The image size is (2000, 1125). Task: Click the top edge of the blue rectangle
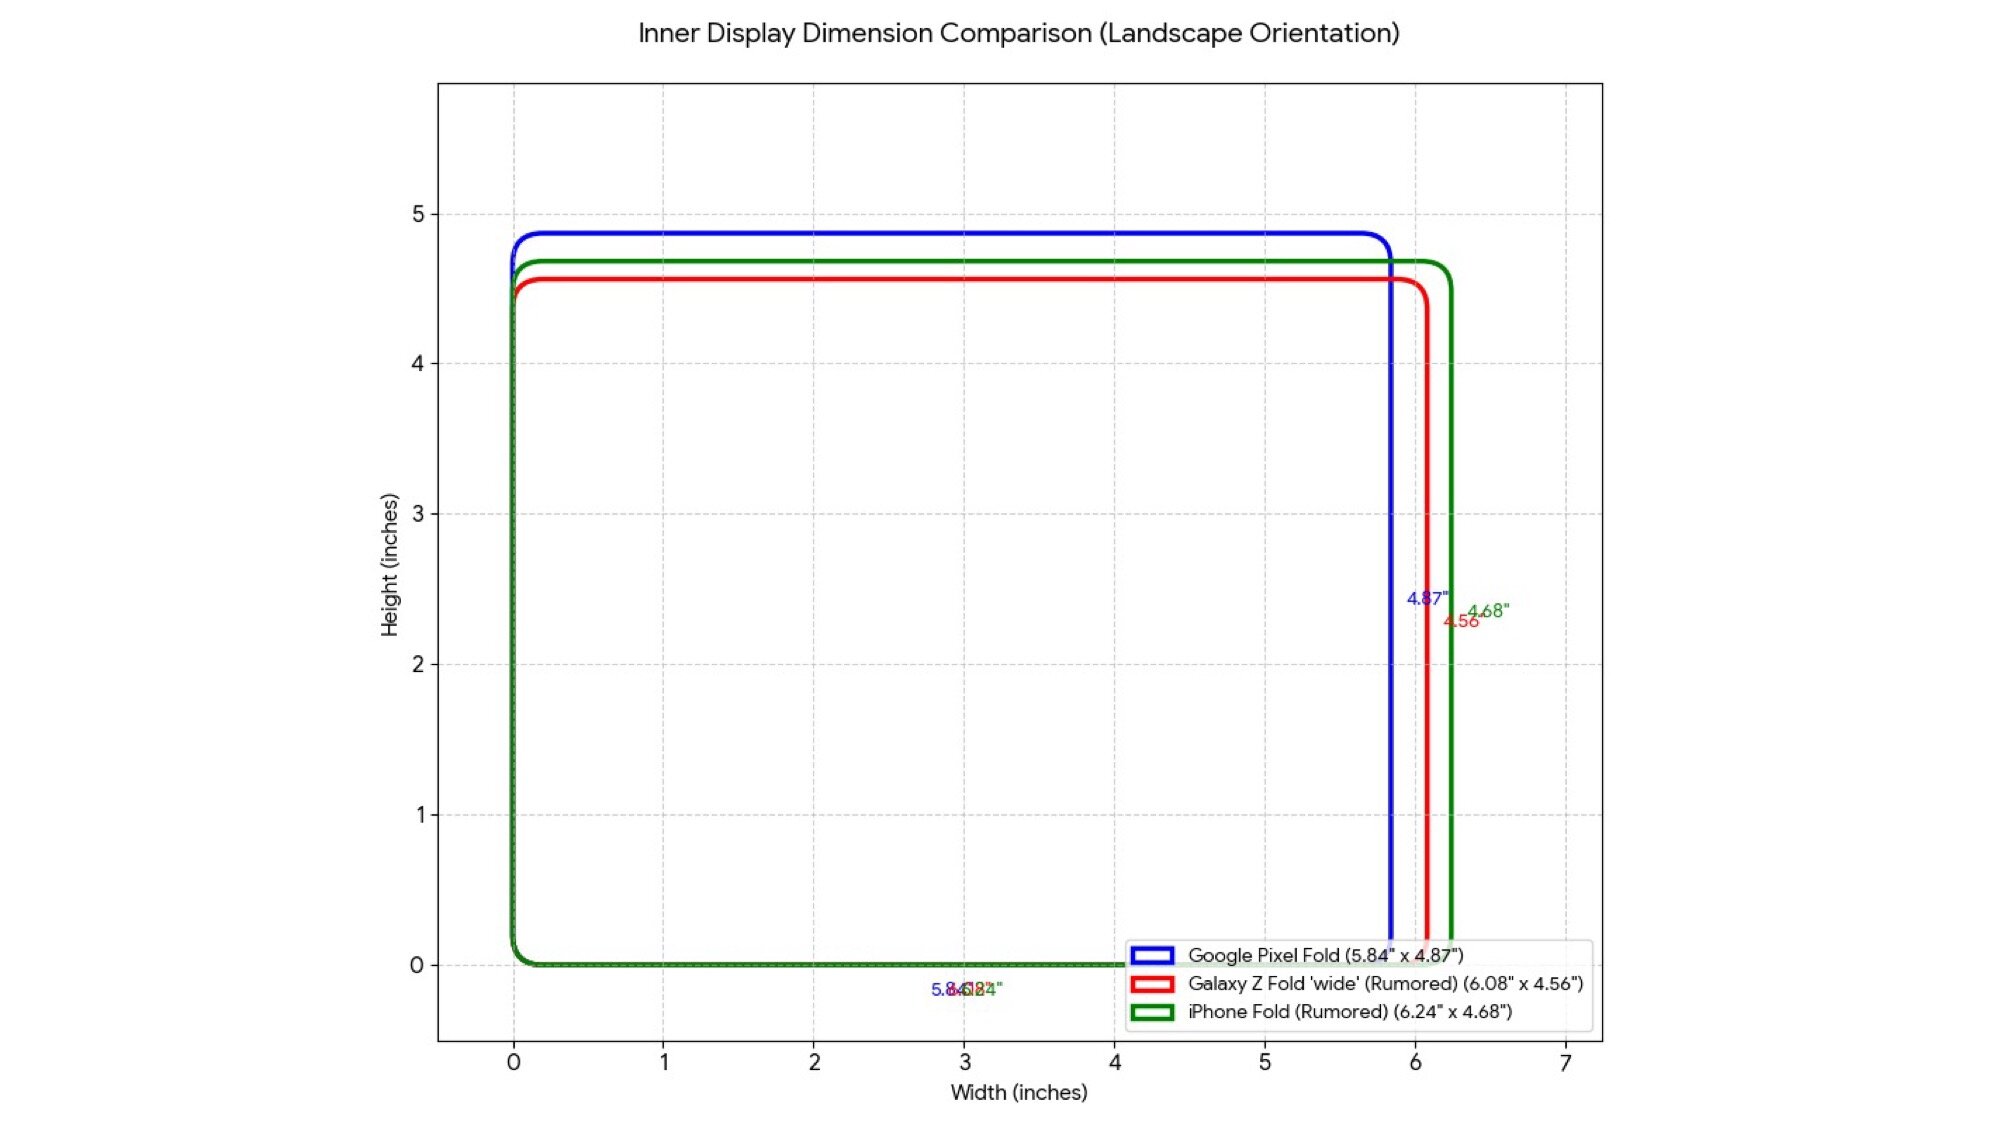pyautogui.click(x=950, y=234)
